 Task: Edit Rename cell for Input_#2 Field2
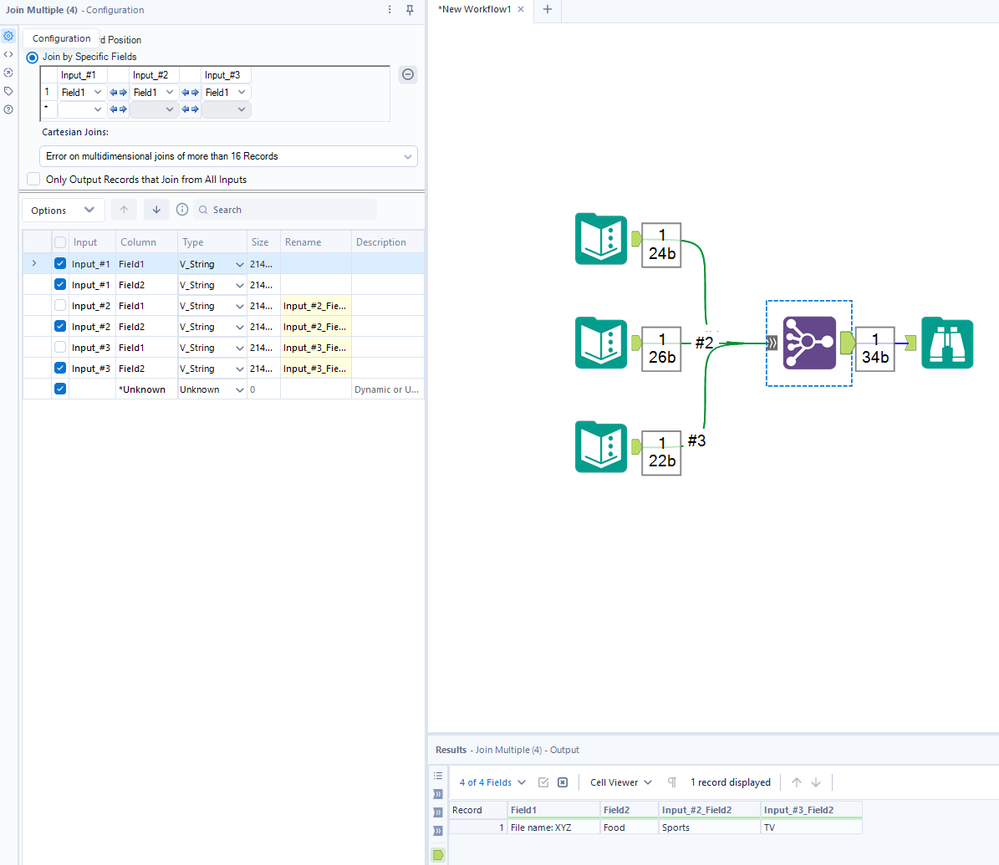pos(315,327)
